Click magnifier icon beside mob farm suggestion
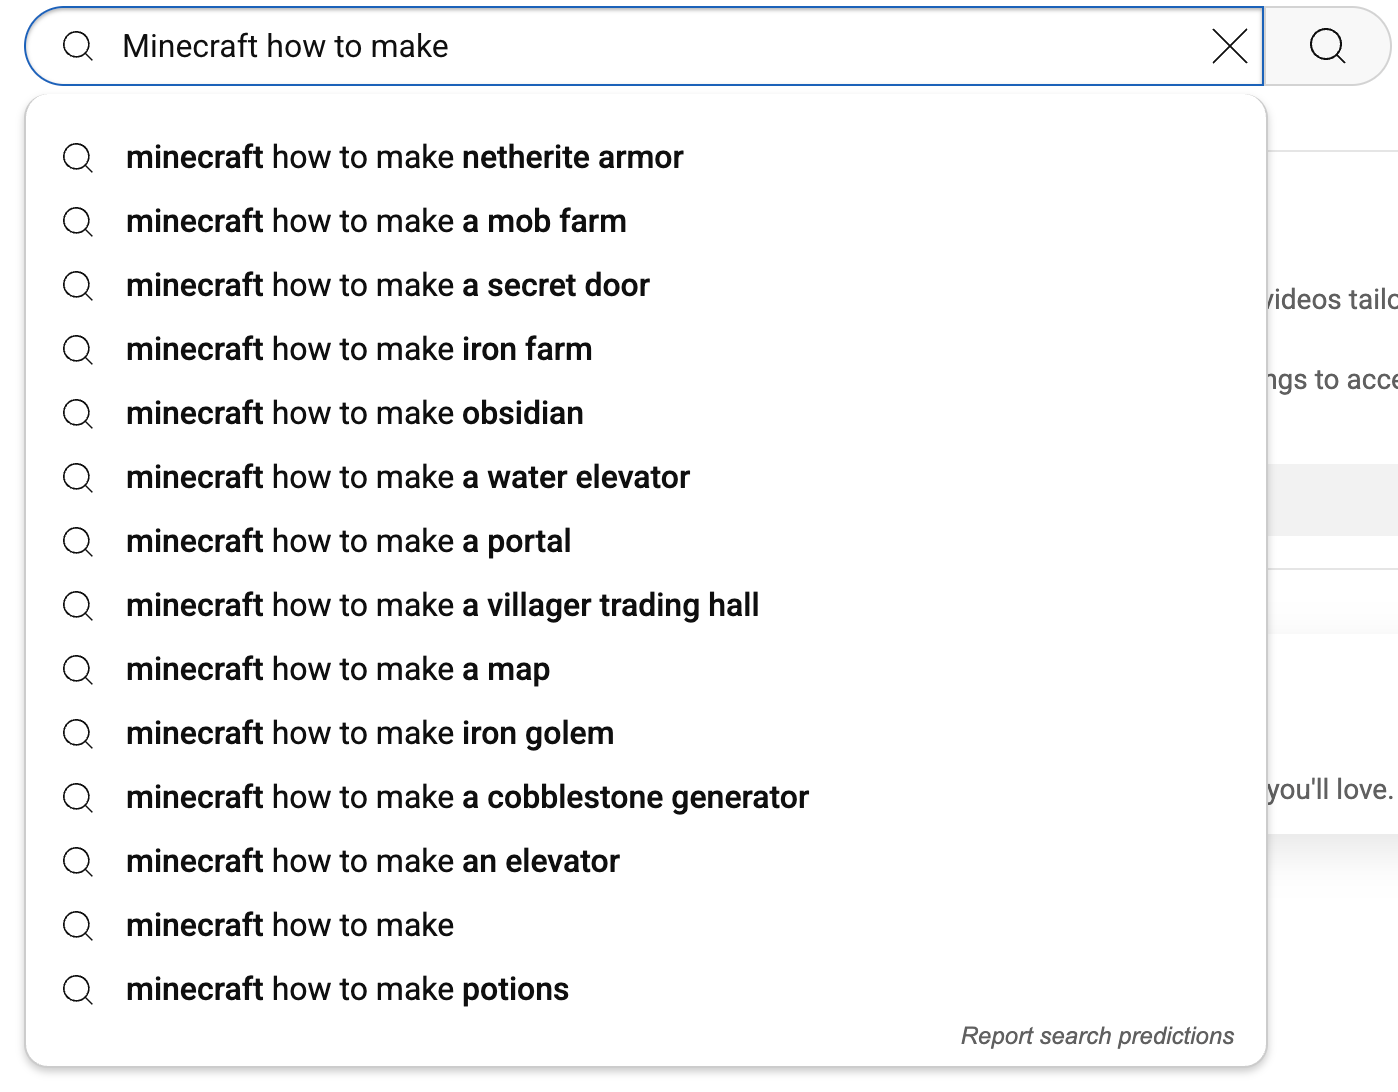Image resolution: width=1398 pixels, height=1092 pixels. tap(78, 222)
